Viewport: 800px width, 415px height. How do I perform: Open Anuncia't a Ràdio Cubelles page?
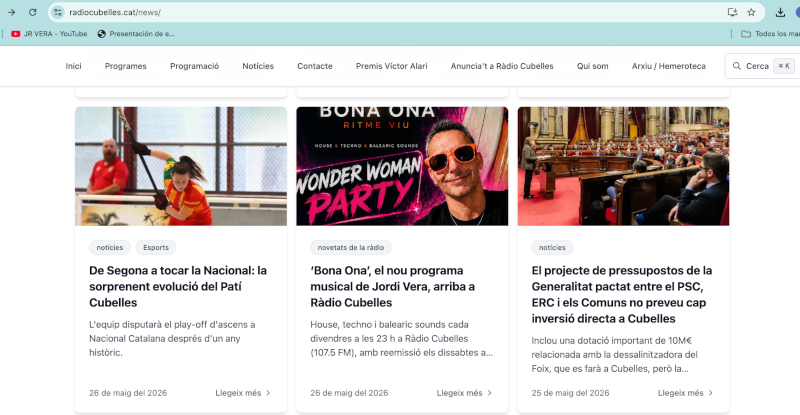[x=502, y=66]
